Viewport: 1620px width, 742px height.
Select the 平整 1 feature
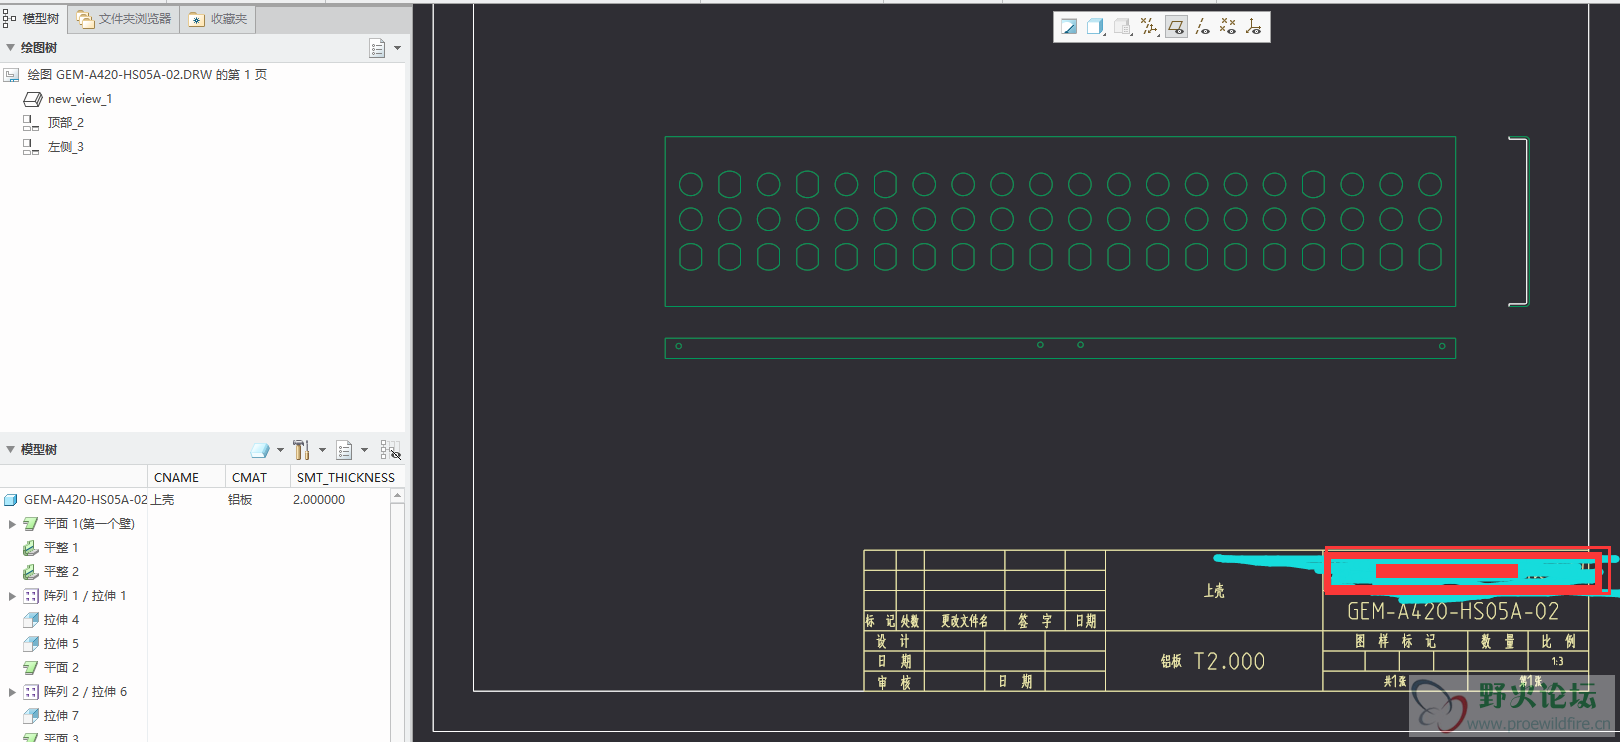(51, 548)
